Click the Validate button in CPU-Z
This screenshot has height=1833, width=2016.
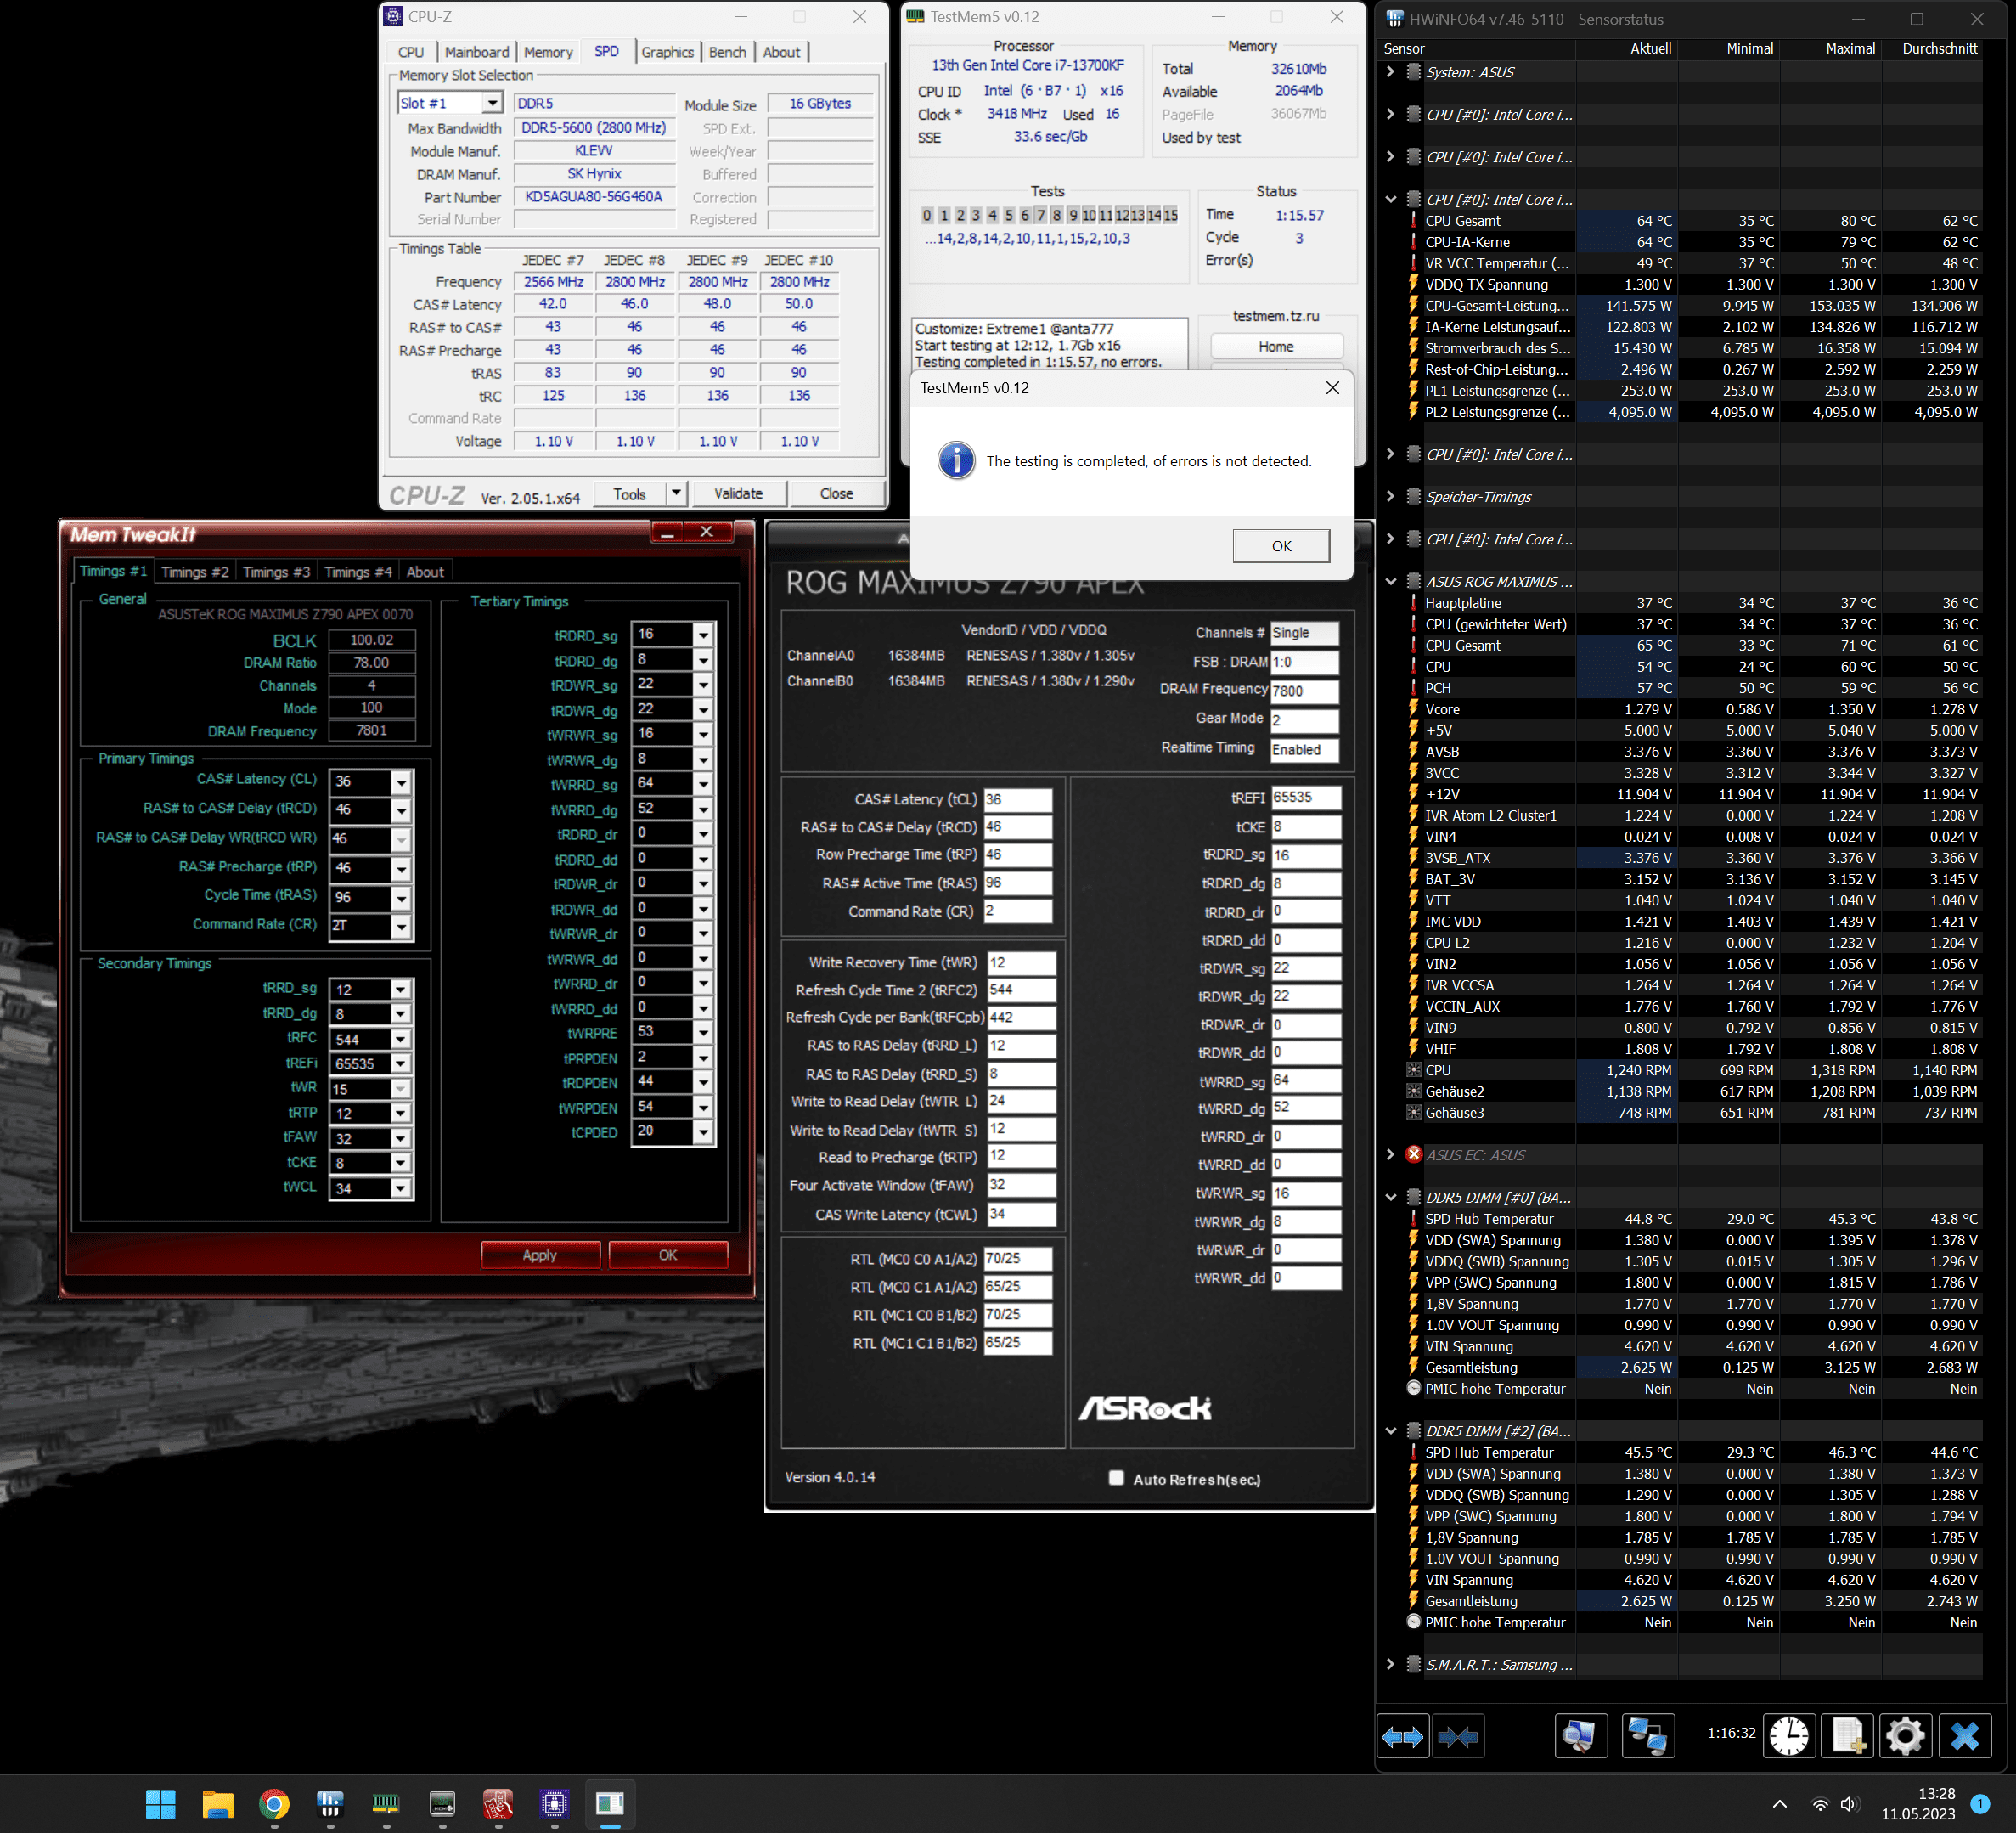coord(738,494)
